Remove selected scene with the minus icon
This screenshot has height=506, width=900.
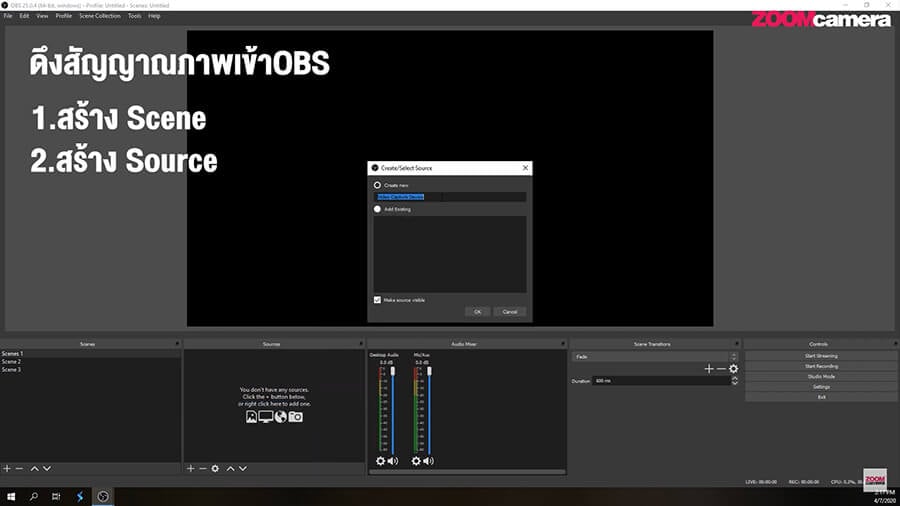pos(19,469)
